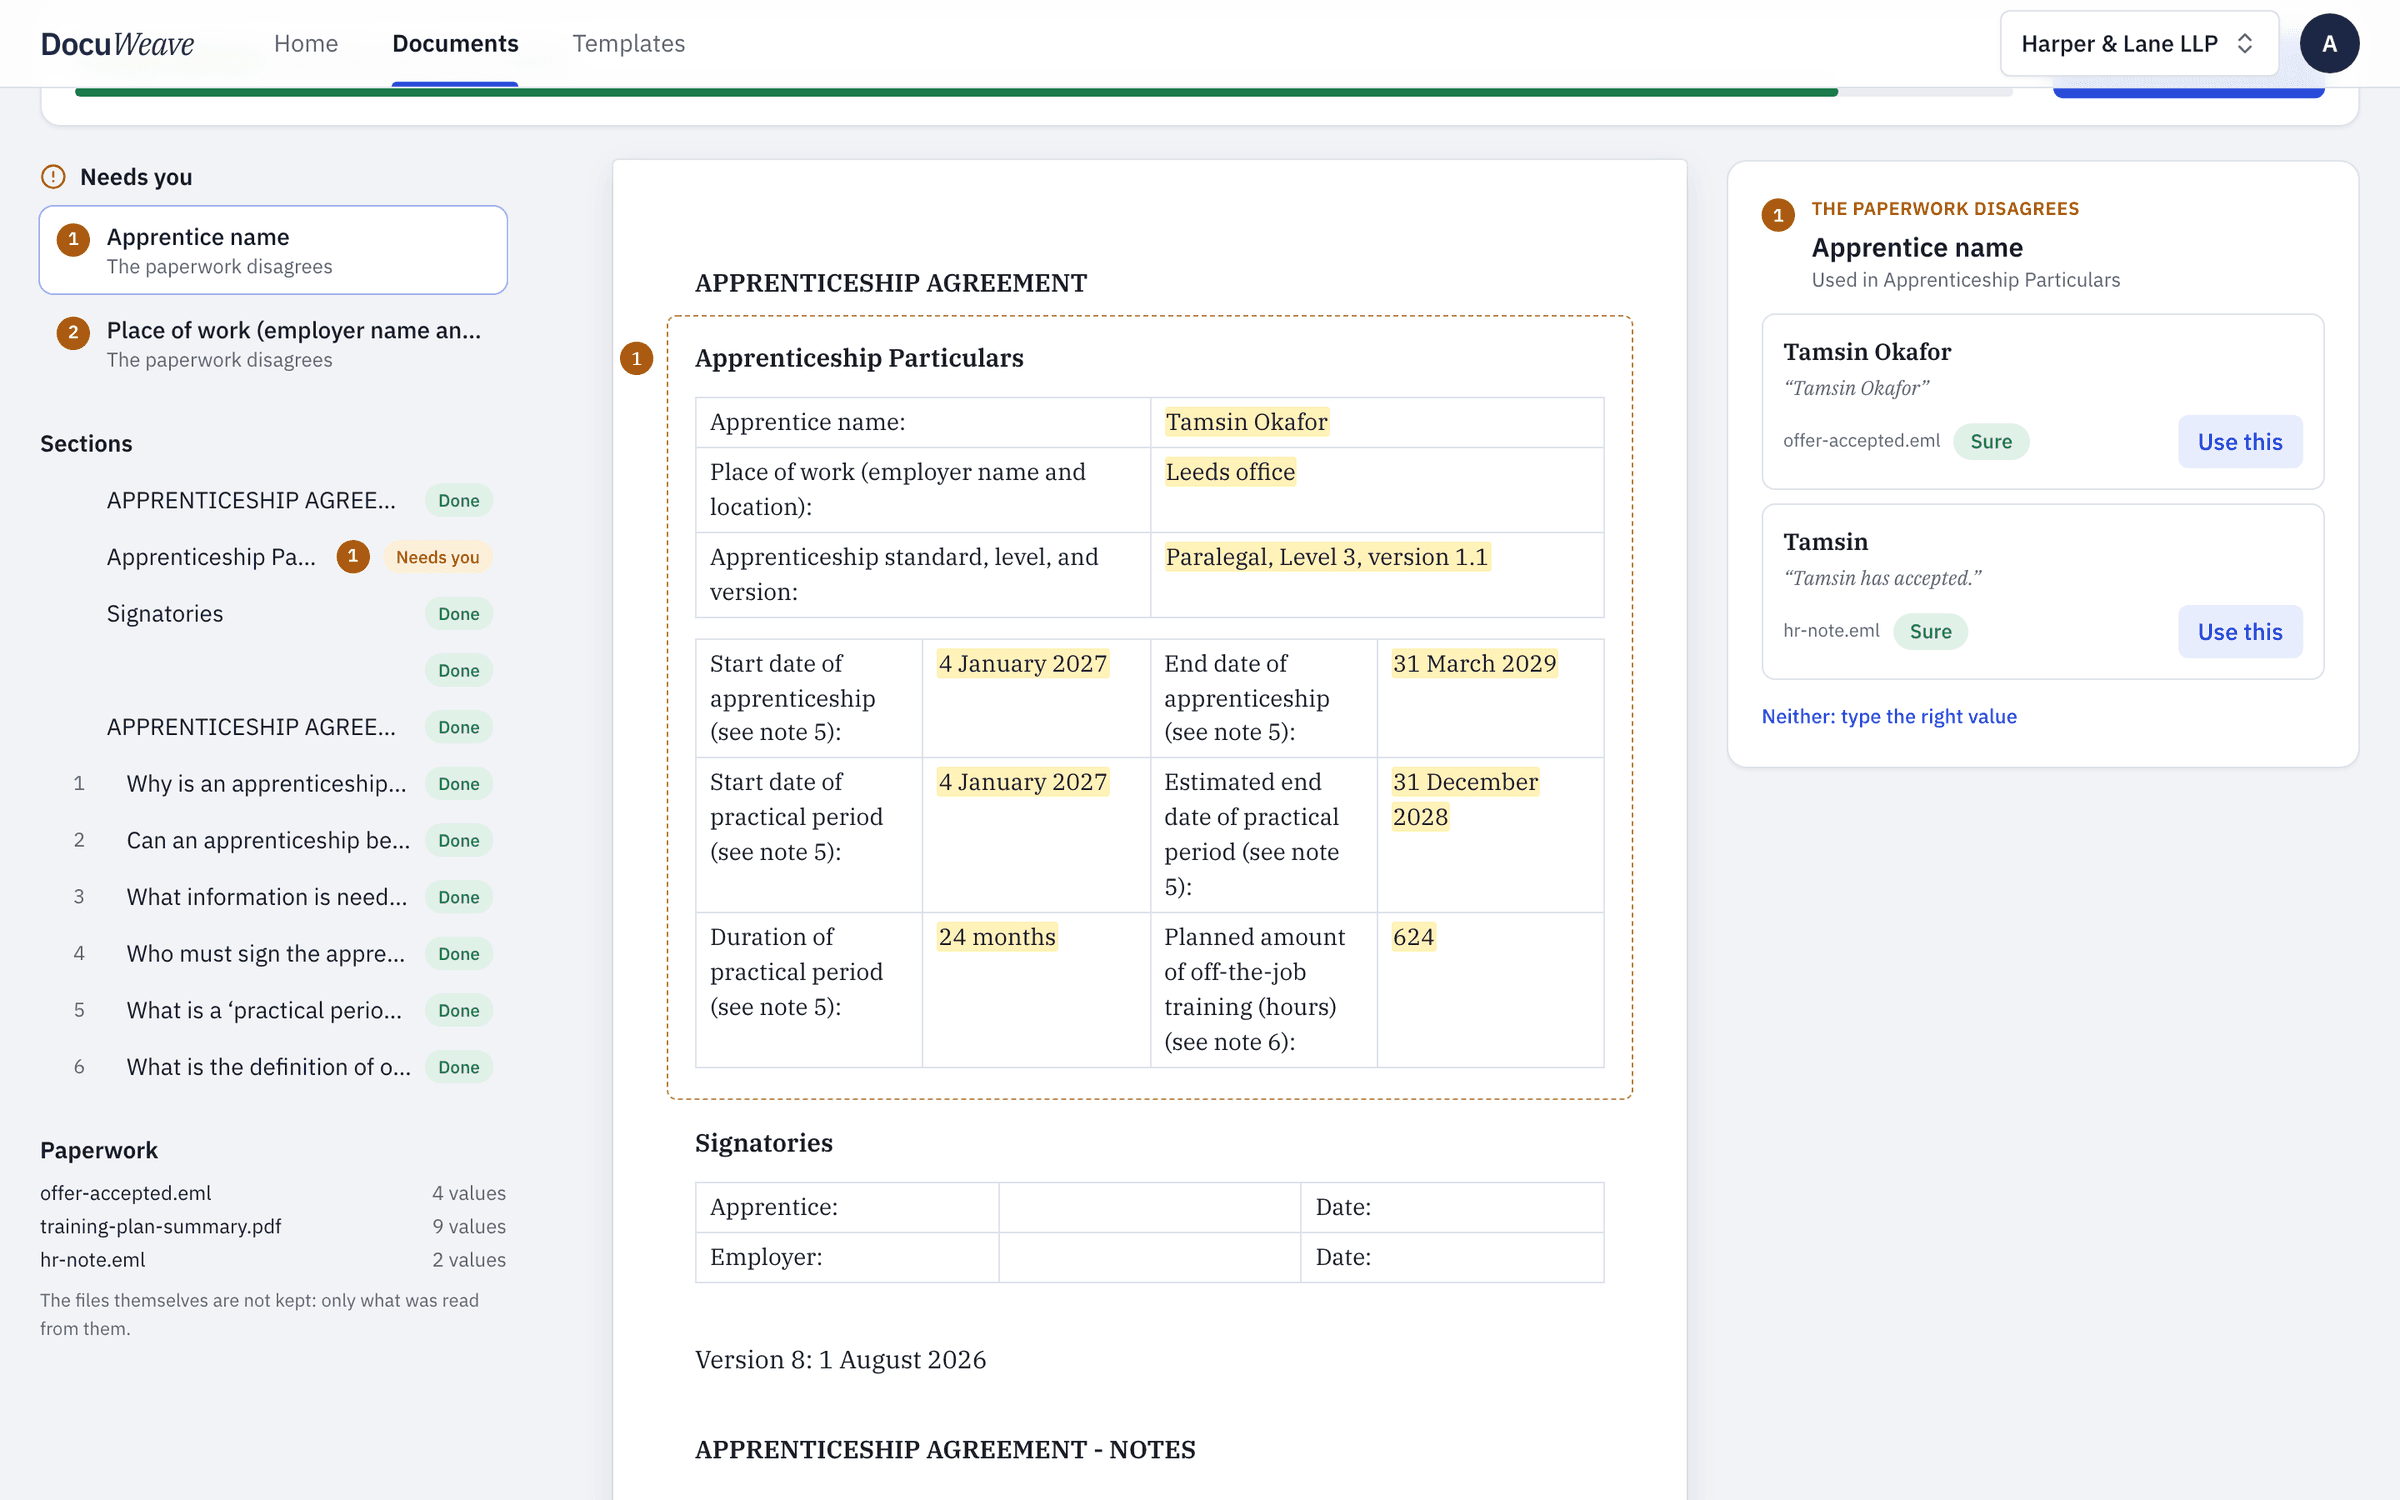Select the Documents tab
This screenshot has height=1500, width=2400.
[x=455, y=43]
